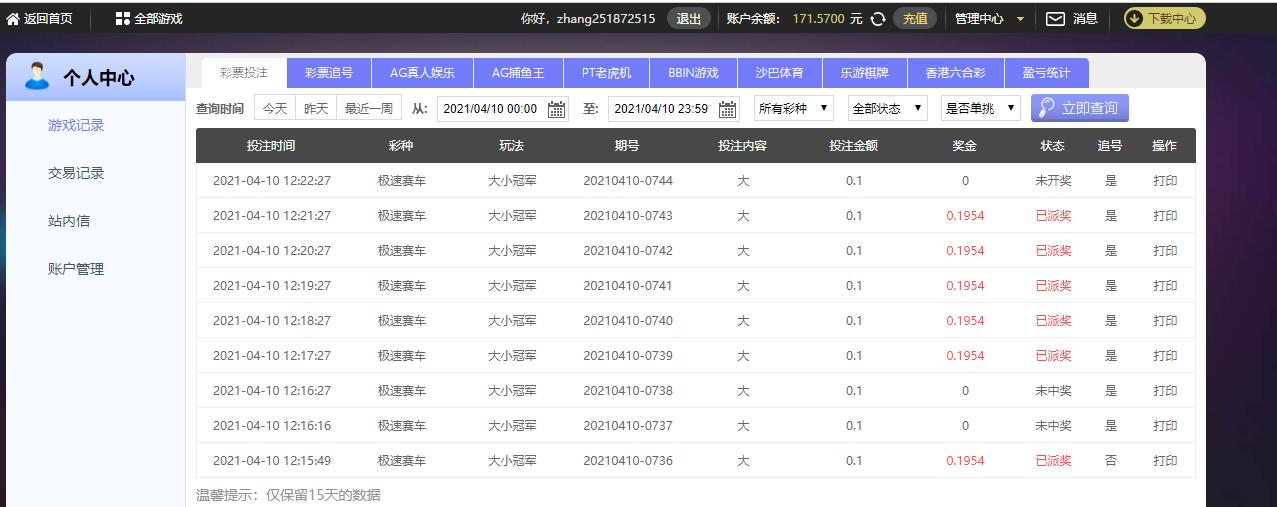
Task: Click the balance amount 171.5700
Action: point(819,18)
